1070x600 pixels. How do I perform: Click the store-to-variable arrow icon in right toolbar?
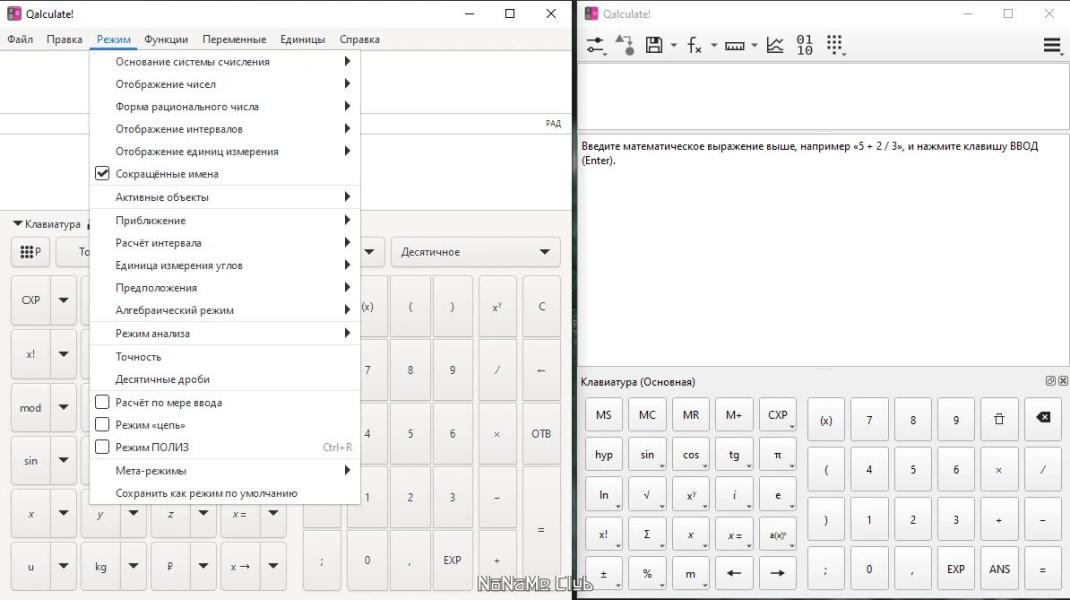pos(624,45)
